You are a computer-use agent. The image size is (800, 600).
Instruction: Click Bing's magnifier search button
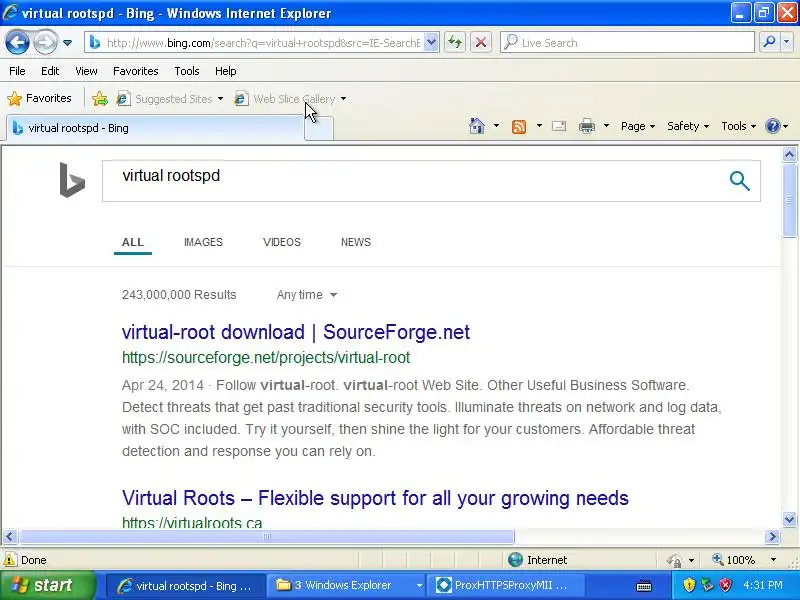(x=739, y=181)
